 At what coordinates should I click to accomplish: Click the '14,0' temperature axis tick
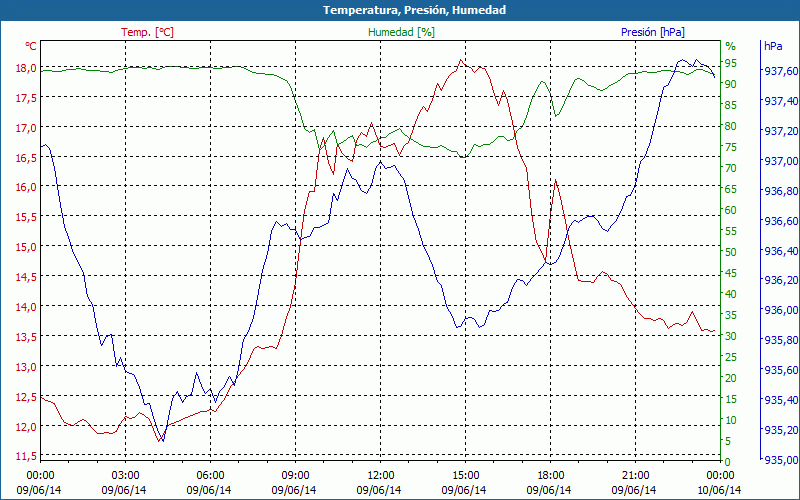[x=26, y=307]
